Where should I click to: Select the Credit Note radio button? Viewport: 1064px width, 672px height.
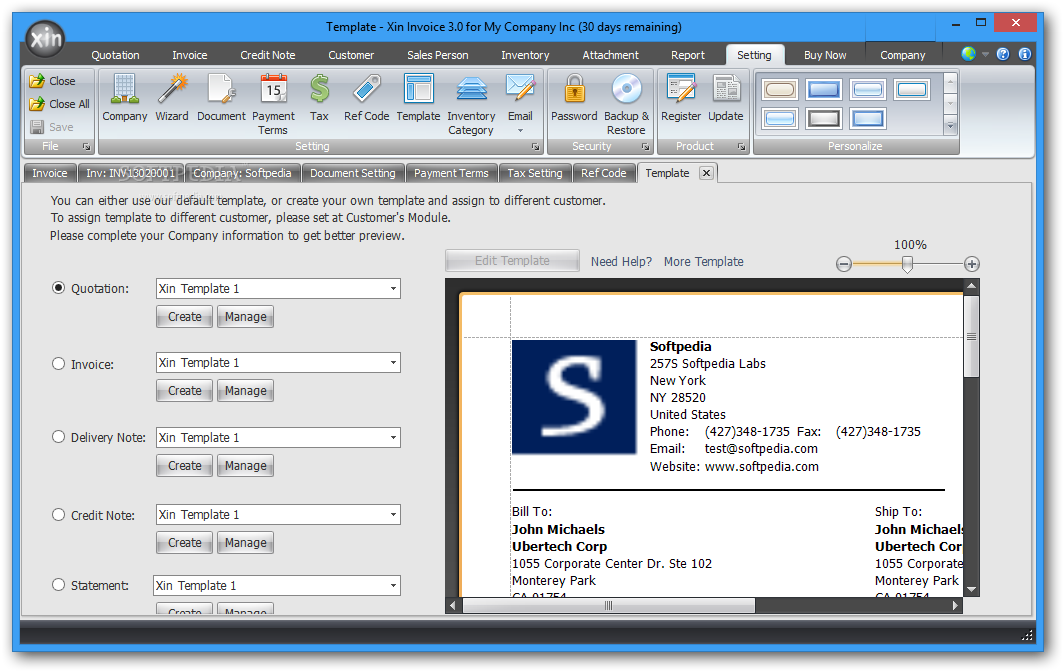point(58,515)
